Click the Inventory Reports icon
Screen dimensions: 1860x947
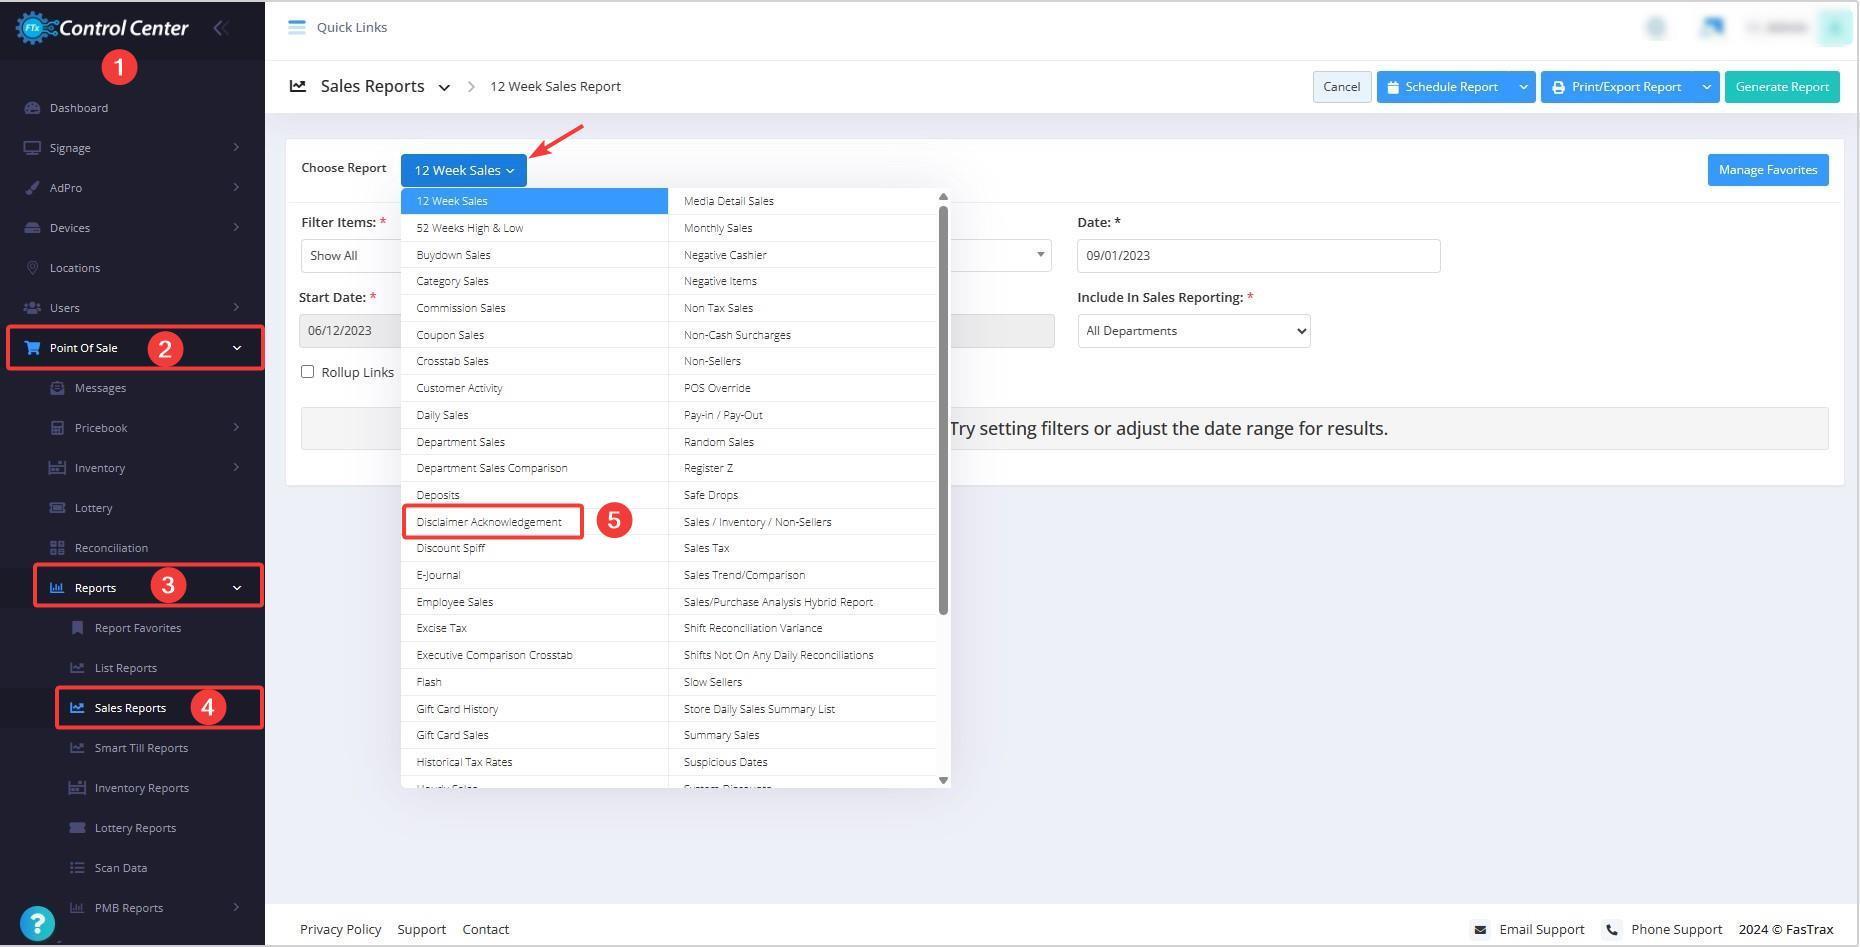77,788
